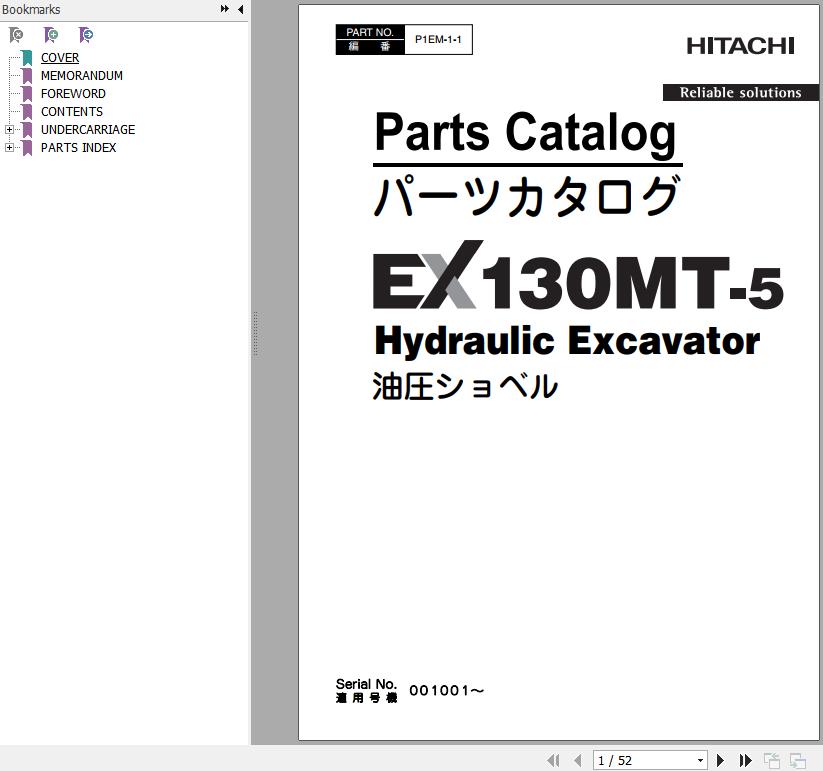Click the previous view icon
Viewport: 823px width, 771px height.
tap(772, 760)
